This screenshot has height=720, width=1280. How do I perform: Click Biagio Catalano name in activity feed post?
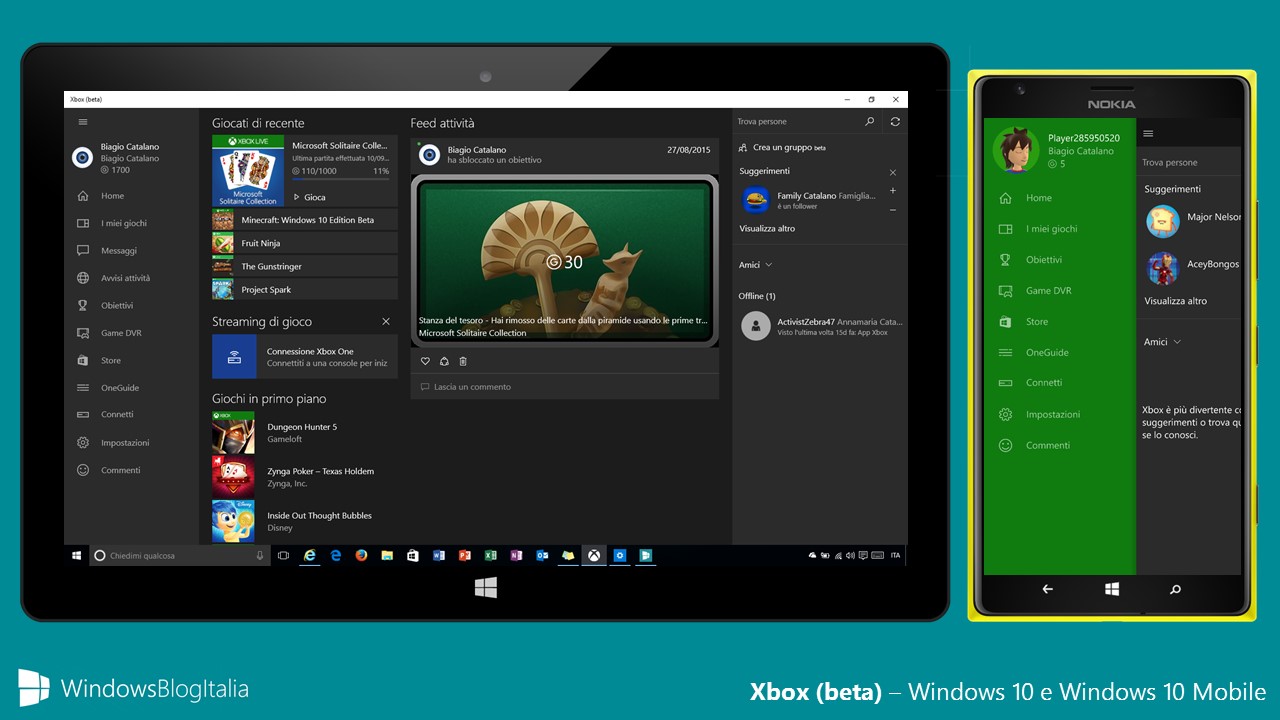pyautogui.click(x=477, y=150)
